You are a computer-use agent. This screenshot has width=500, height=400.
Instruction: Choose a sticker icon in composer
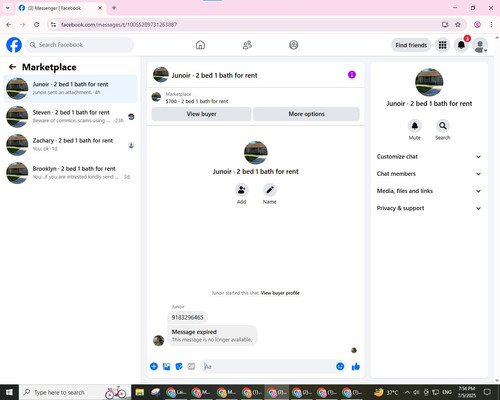(179, 367)
